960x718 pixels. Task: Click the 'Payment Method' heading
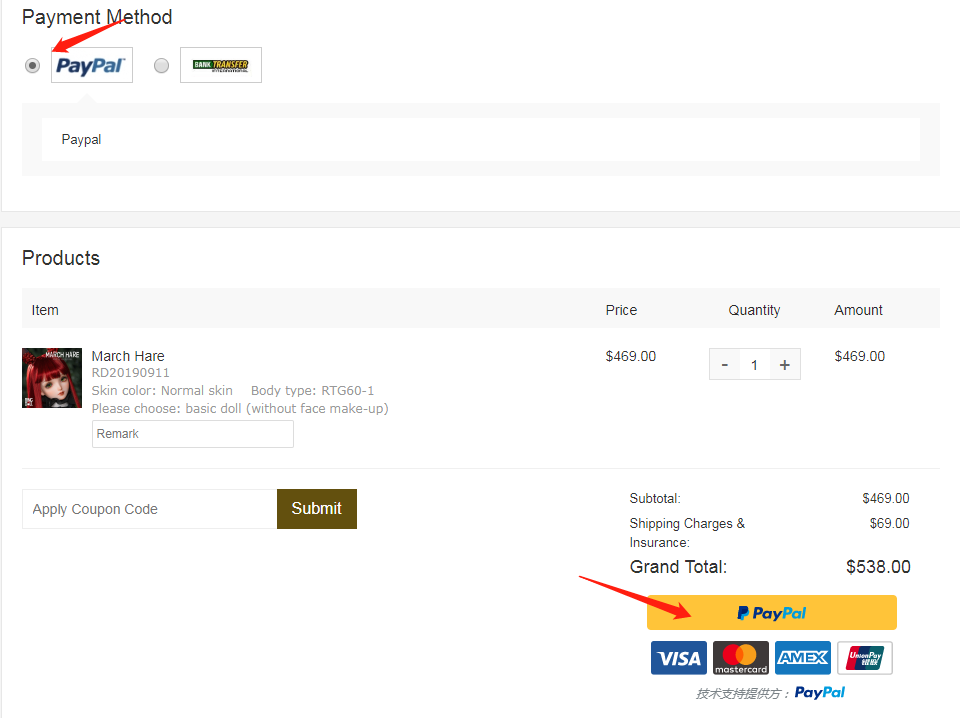(x=97, y=17)
